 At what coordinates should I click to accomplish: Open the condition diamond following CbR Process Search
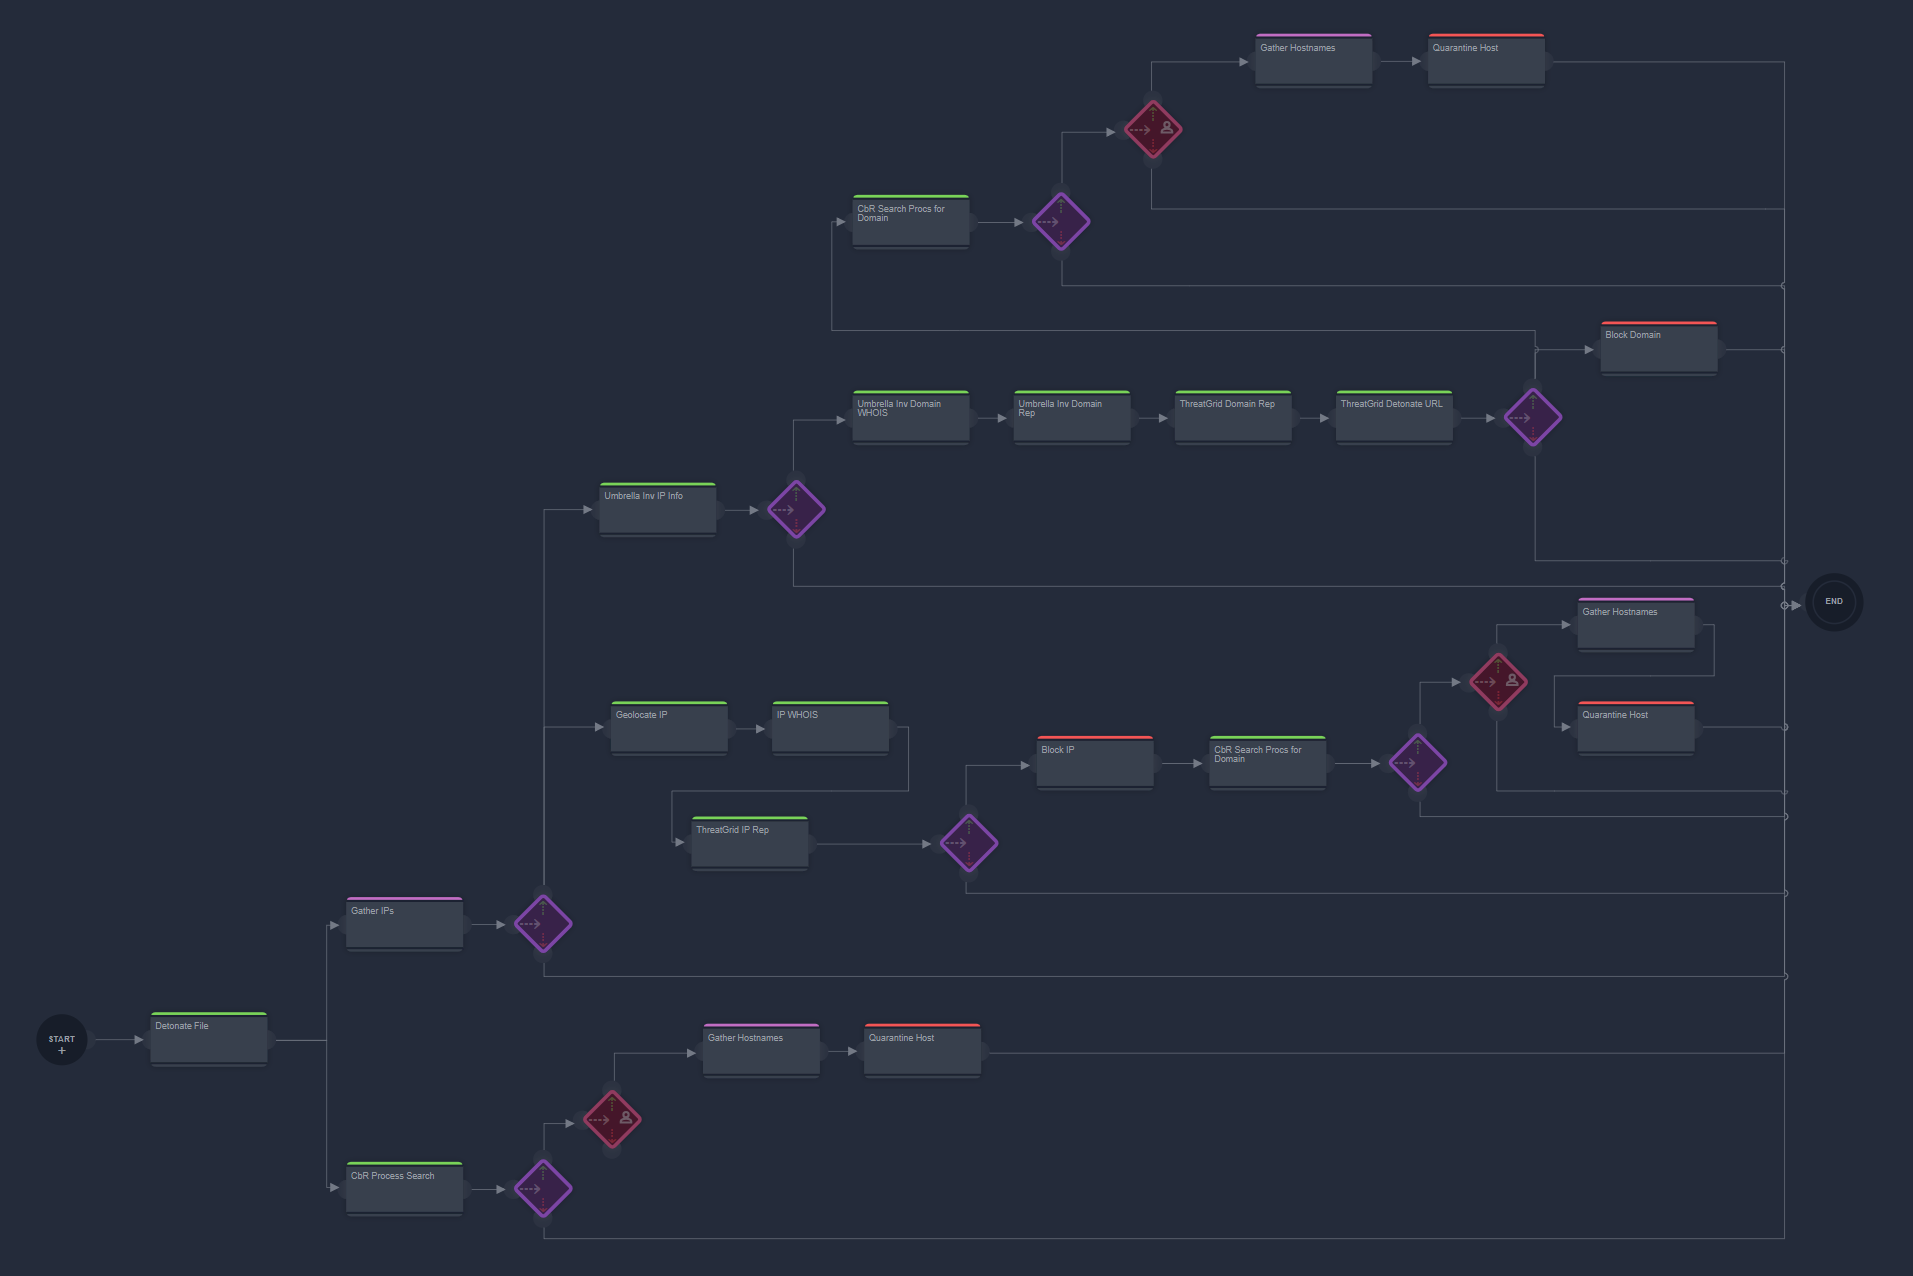click(543, 1189)
